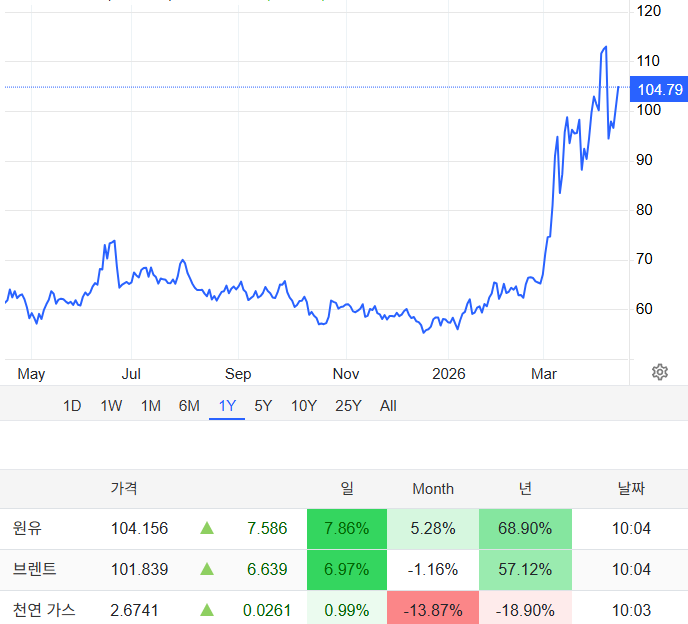Click green up arrow in 천연 가스 row
Screen dimensions: 688x624
[207, 609]
